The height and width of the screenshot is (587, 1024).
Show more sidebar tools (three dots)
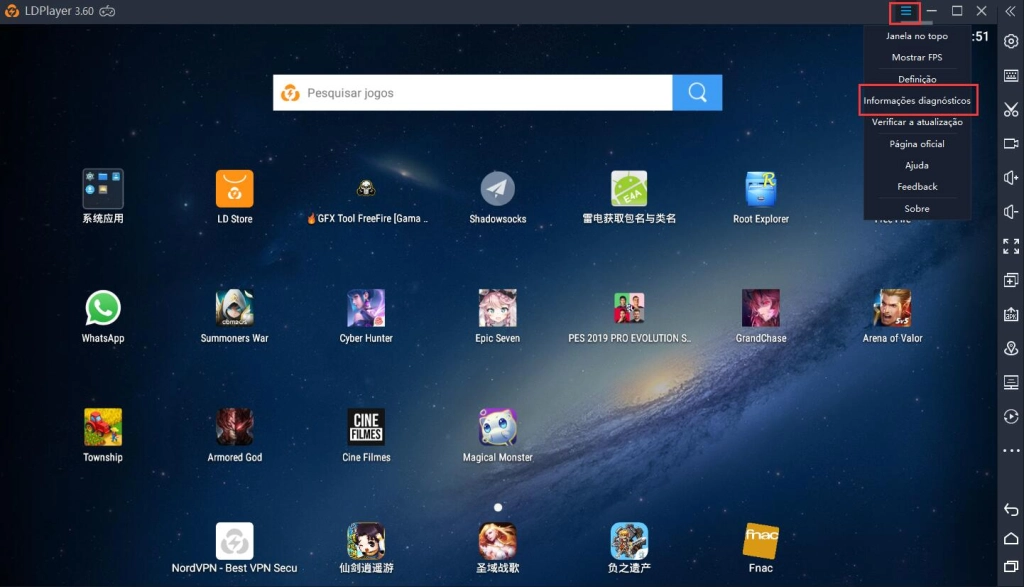[1011, 451]
